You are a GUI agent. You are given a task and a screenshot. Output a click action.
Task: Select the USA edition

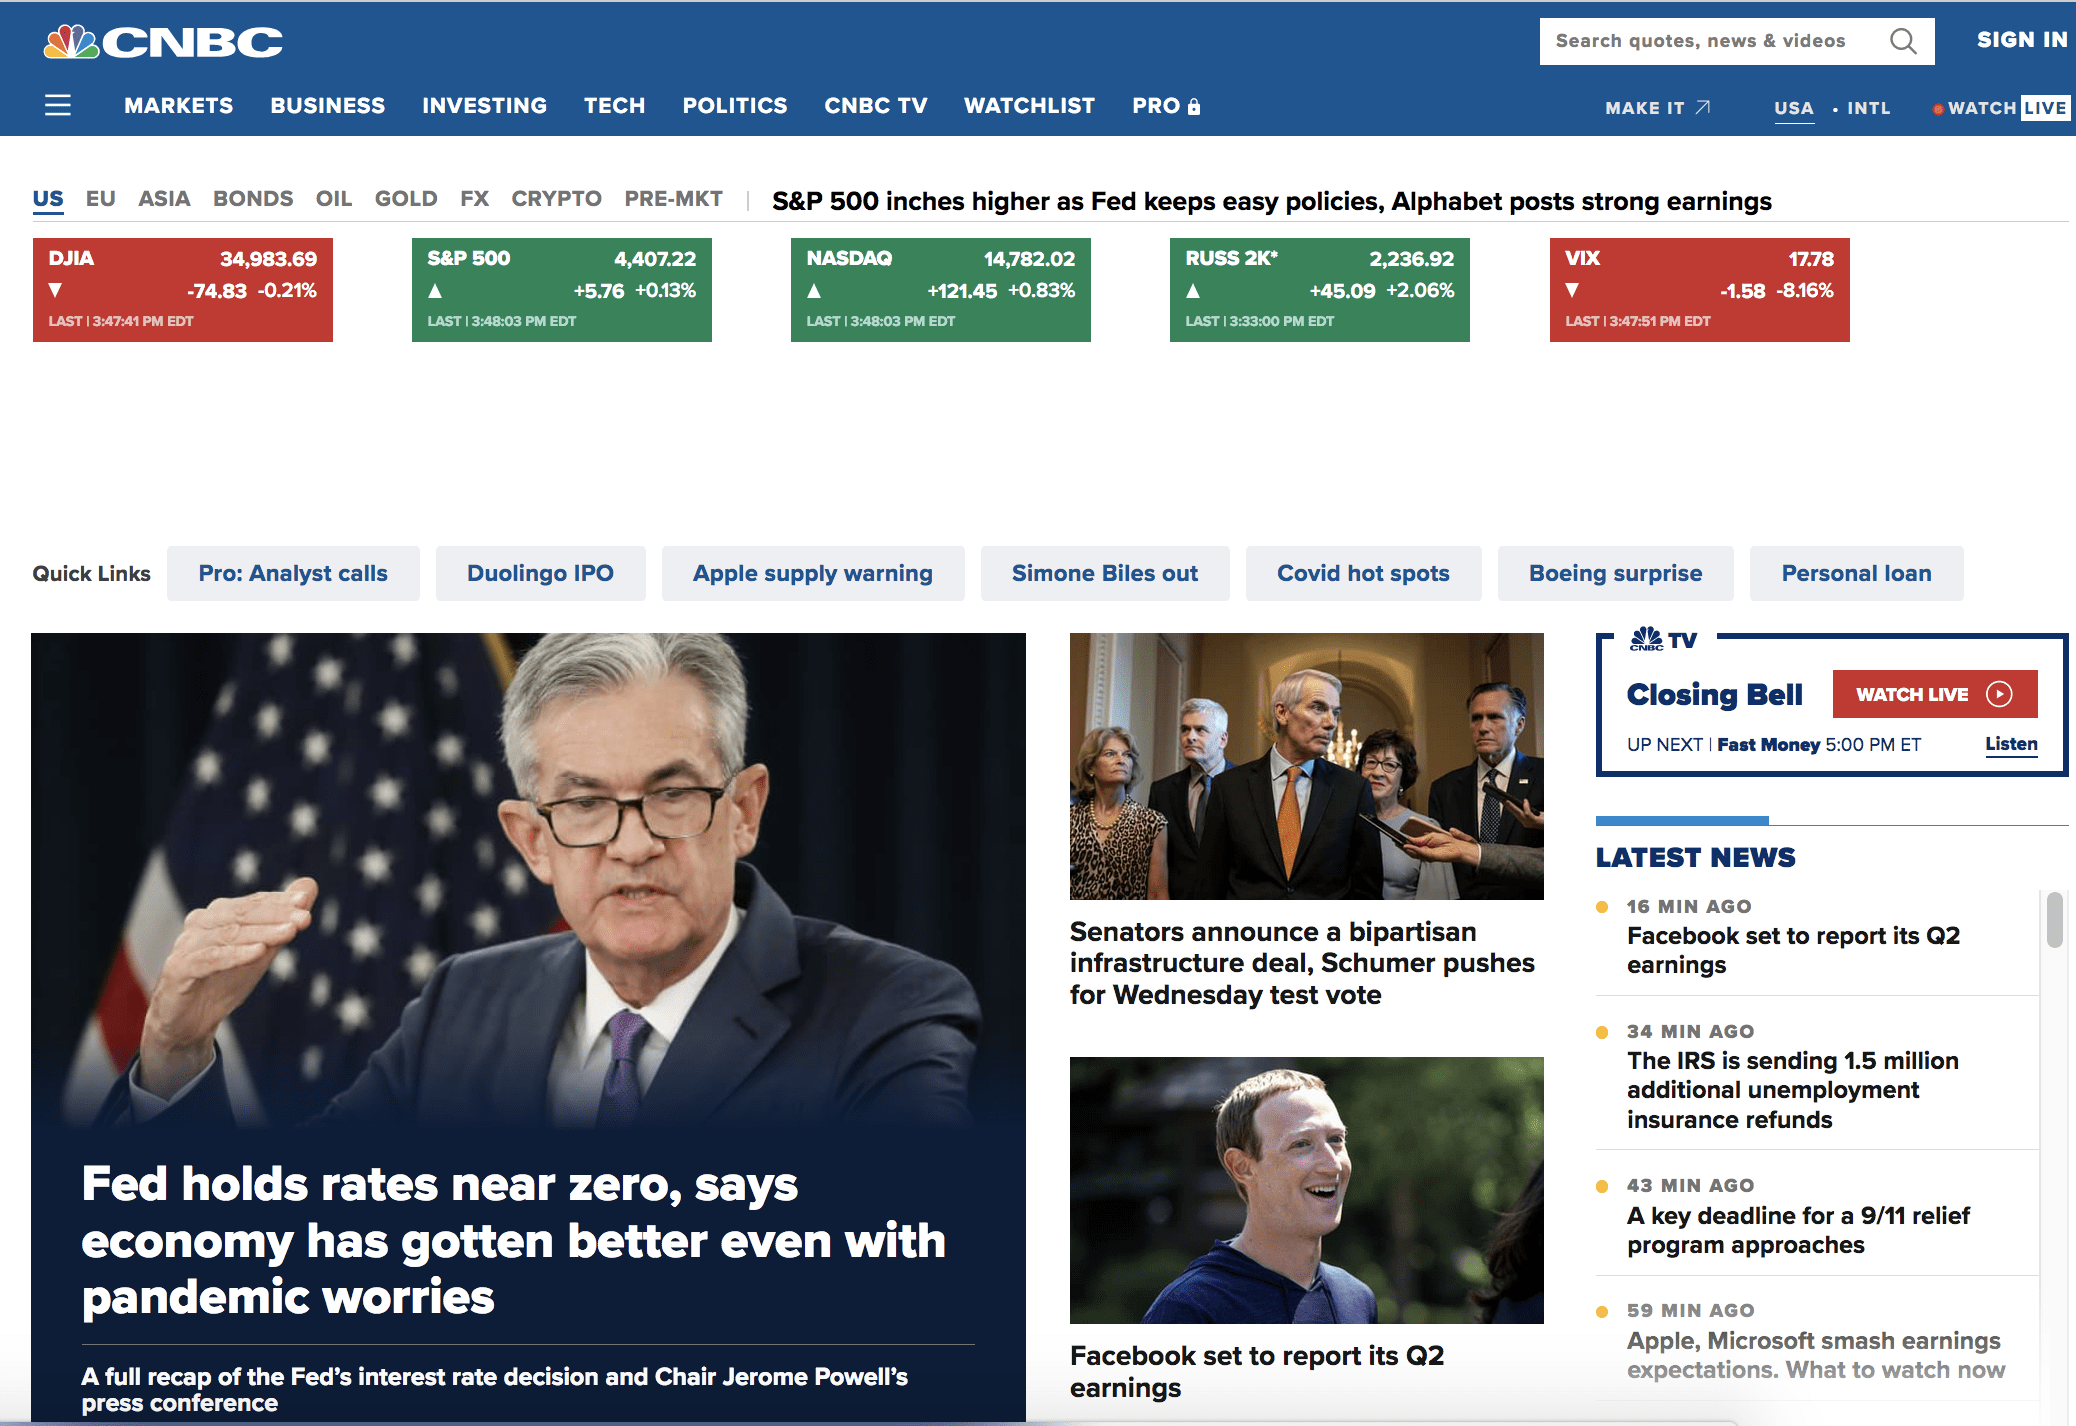coord(1793,108)
